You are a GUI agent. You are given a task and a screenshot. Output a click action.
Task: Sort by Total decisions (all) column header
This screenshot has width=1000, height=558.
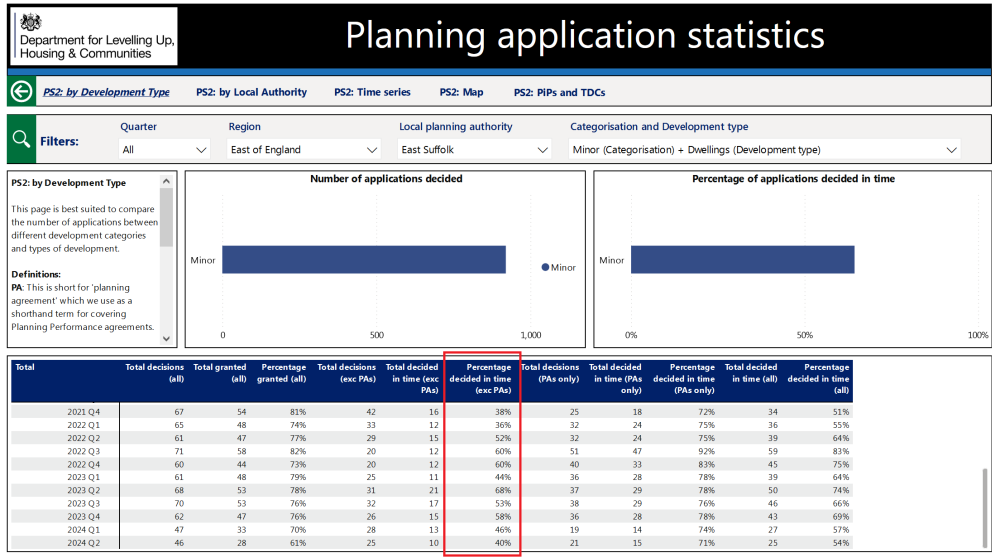coord(154,372)
